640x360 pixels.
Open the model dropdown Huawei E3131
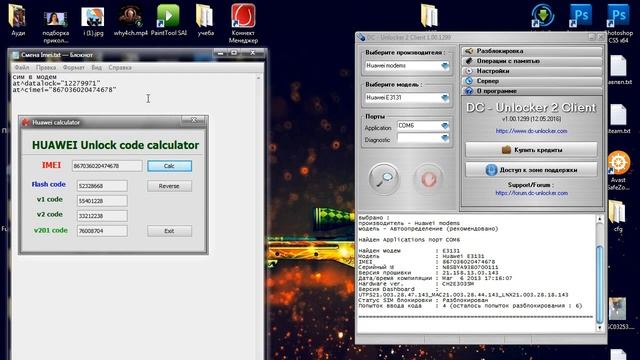444,98
